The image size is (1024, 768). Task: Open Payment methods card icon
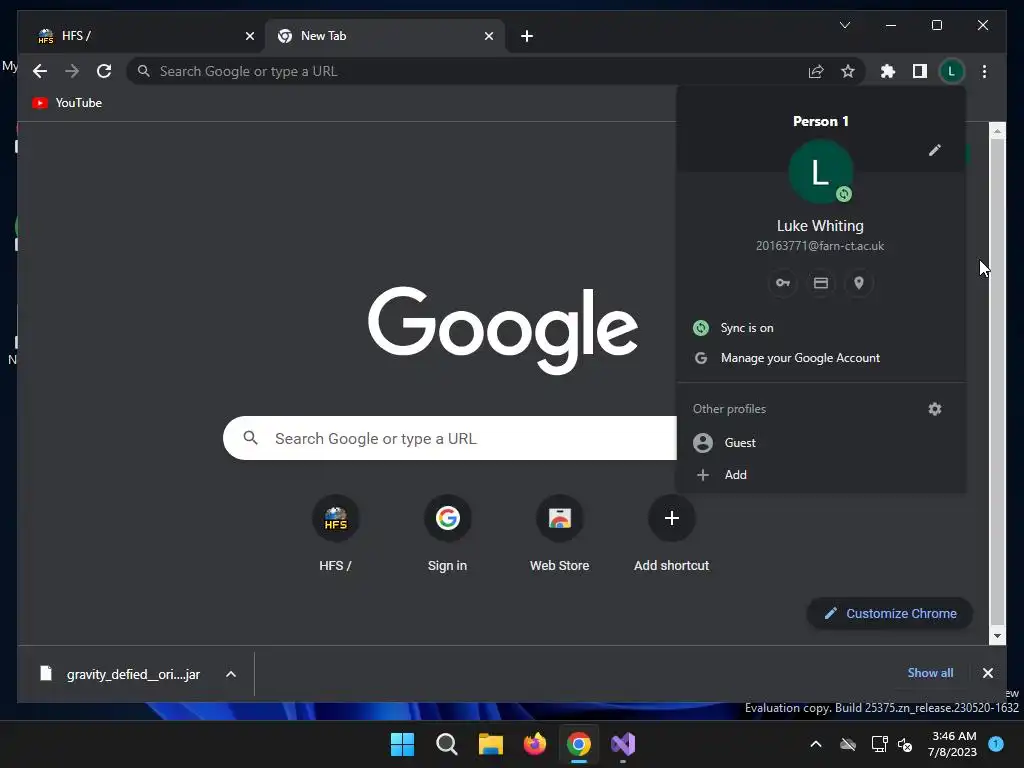tap(821, 283)
